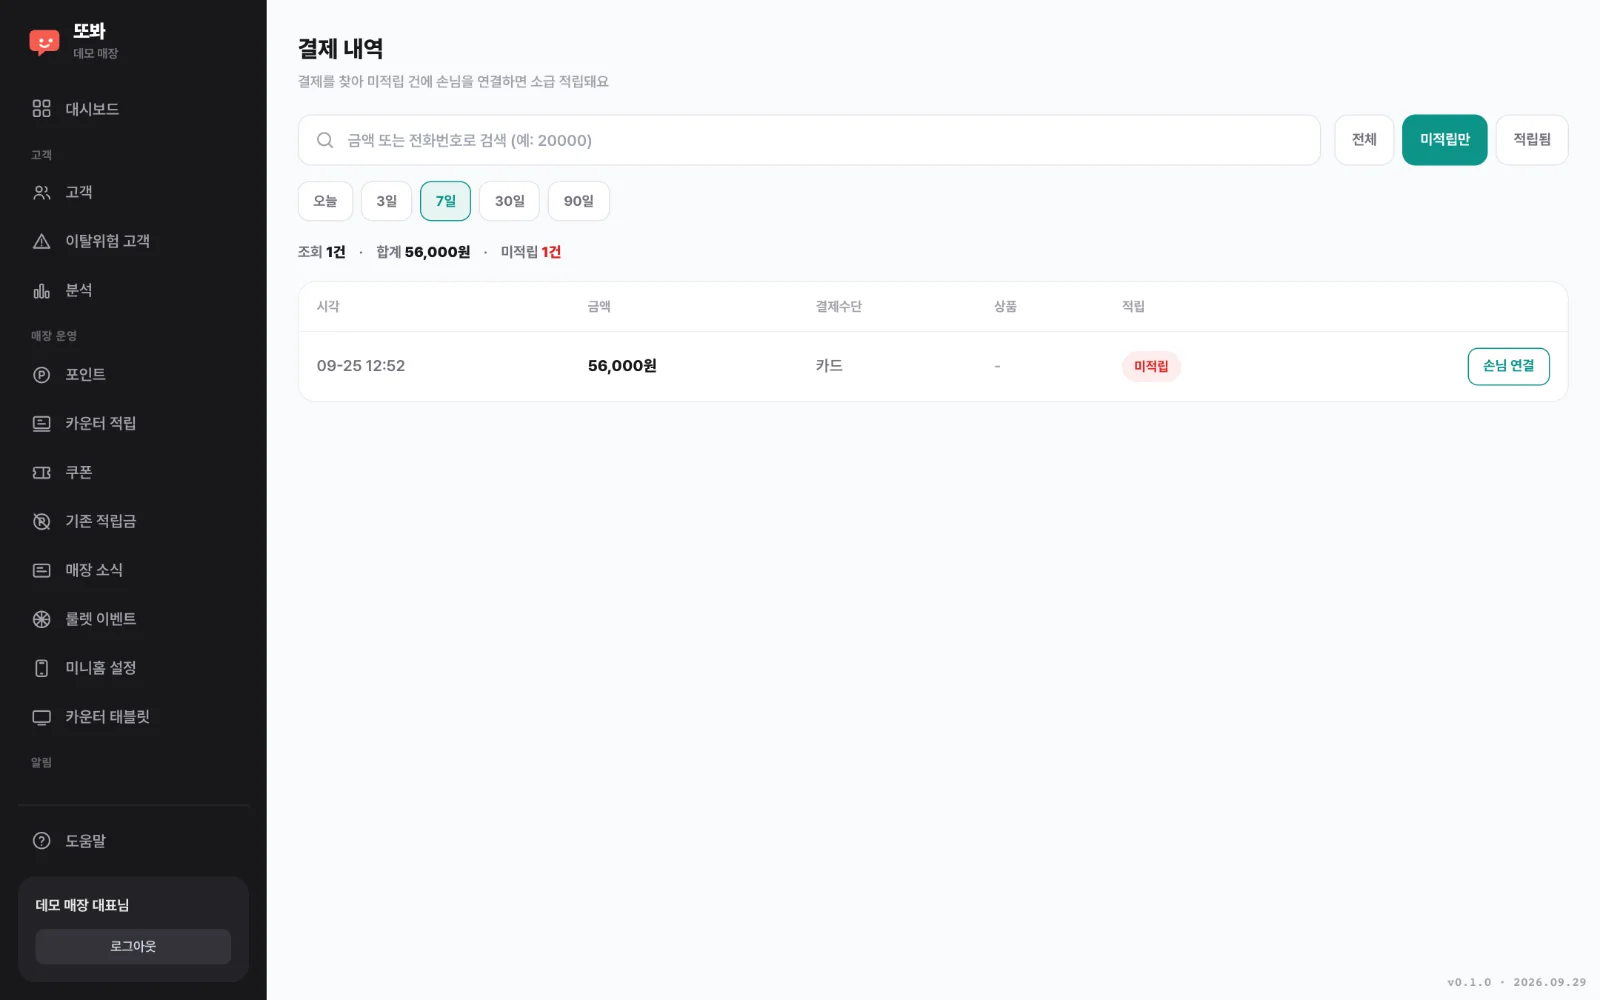This screenshot has width=1600, height=1000.
Task: Click the 기존 적립금 icon
Action: coord(41,521)
